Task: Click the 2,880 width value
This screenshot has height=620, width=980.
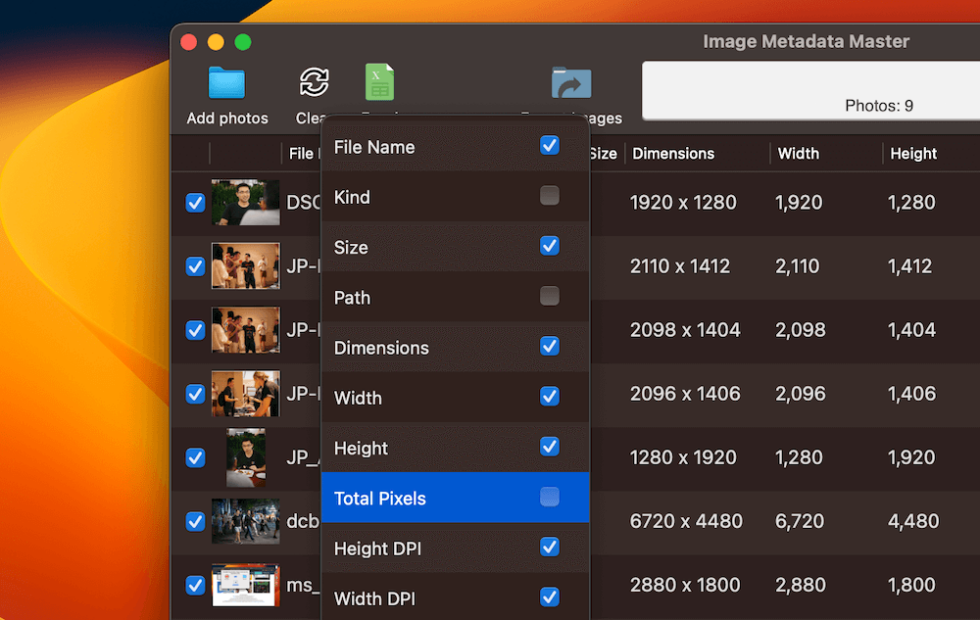Action: coord(801,585)
